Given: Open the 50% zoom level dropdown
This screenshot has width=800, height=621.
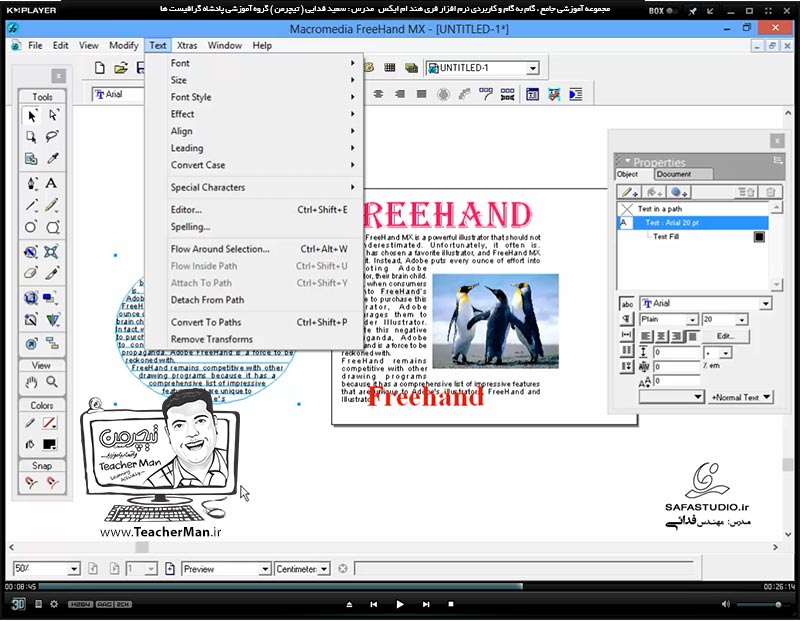Looking at the screenshot, I should tap(73, 569).
